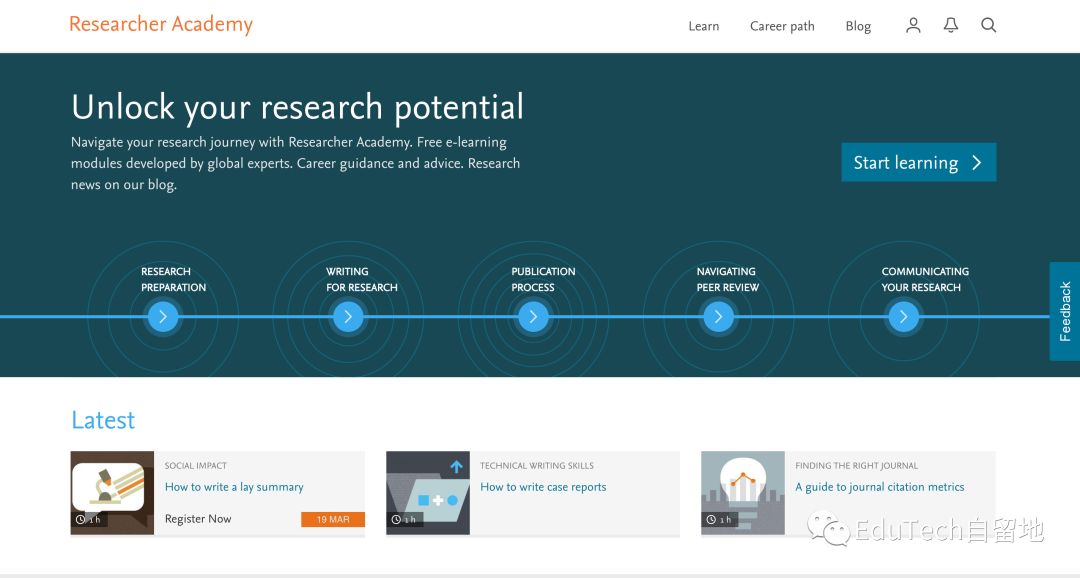This screenshot has width=1080, height=578.
Task: Open the user account icon
Action: [x=913, y=25]
